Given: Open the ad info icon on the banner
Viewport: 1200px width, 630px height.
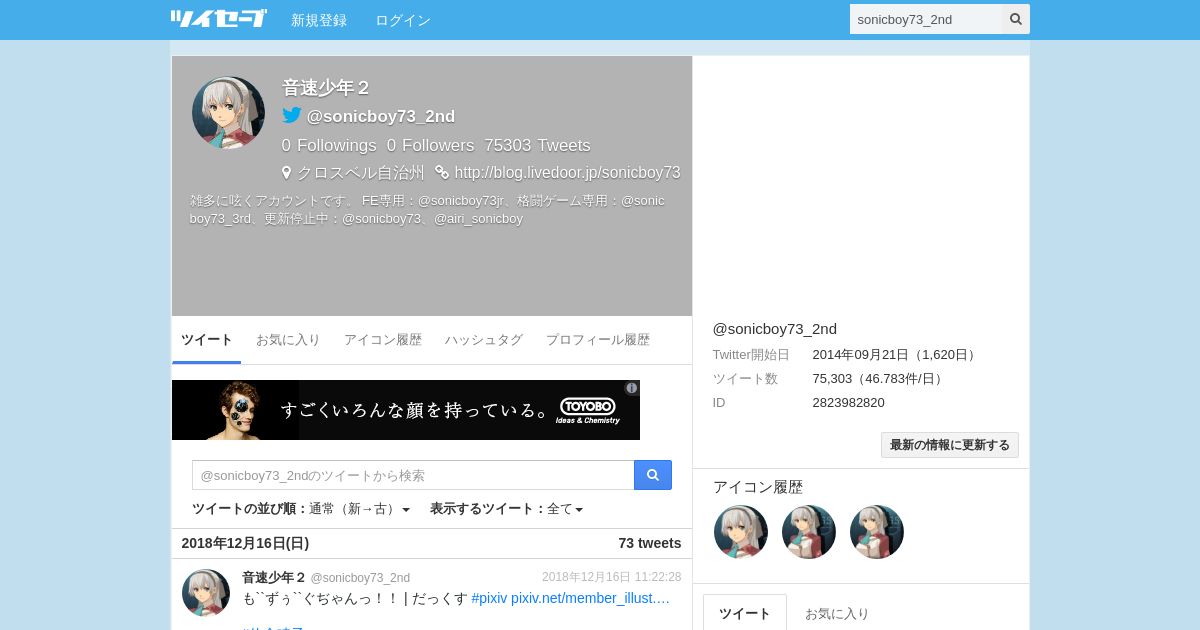Looking at the screenshot, I should pos(632,388).
